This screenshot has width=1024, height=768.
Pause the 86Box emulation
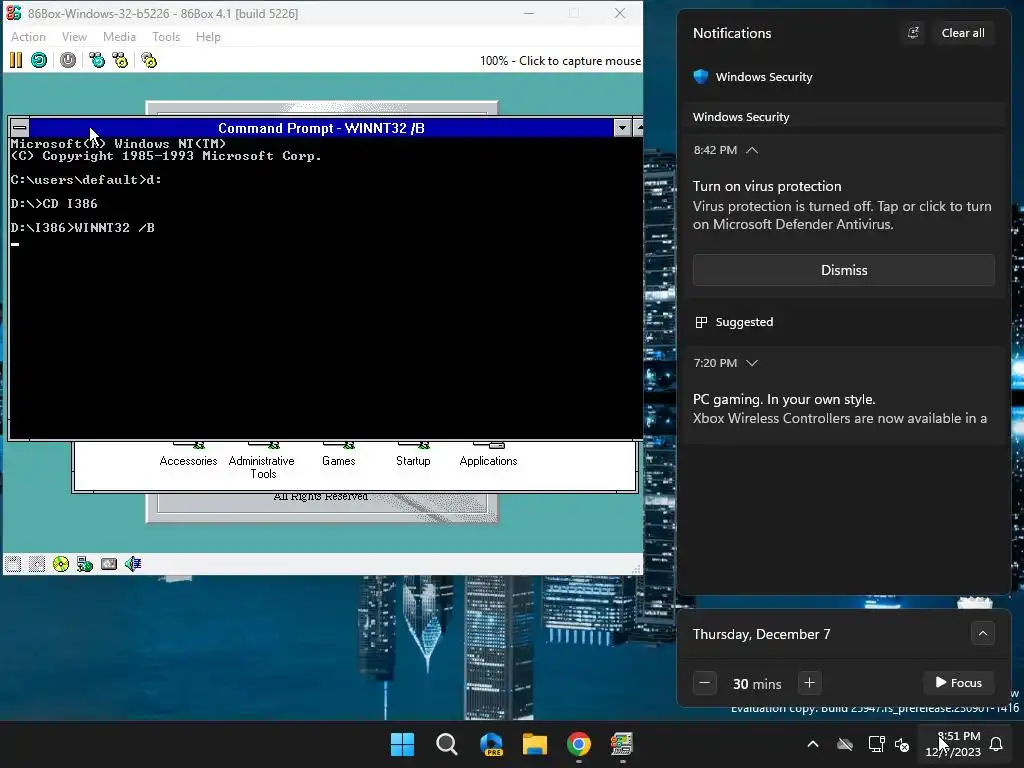(x=16, y=61)
